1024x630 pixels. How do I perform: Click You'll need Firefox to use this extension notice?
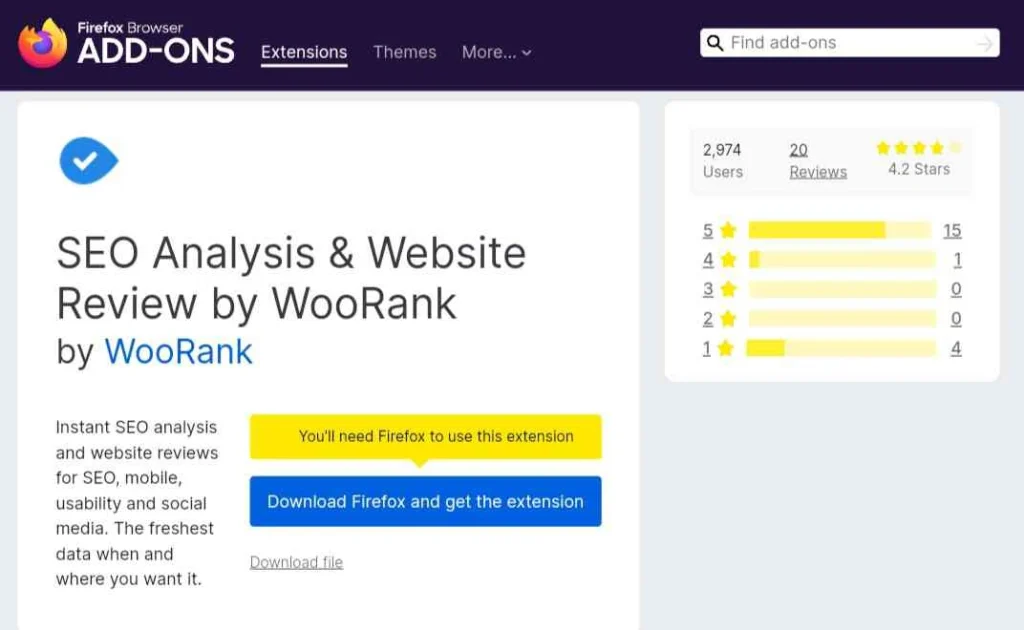tap(425, 437)
